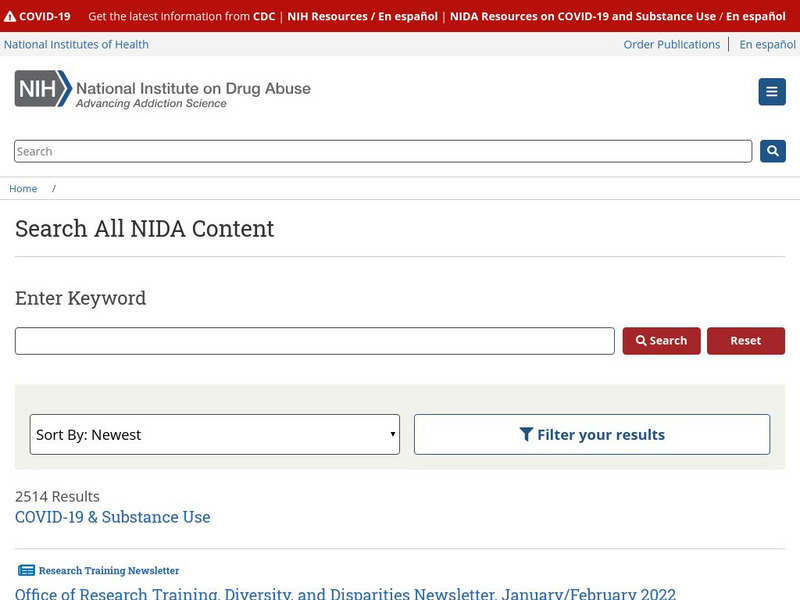
Task: Open NIDA Resources on COVID-19 and Substance Use
Action: 583,16
